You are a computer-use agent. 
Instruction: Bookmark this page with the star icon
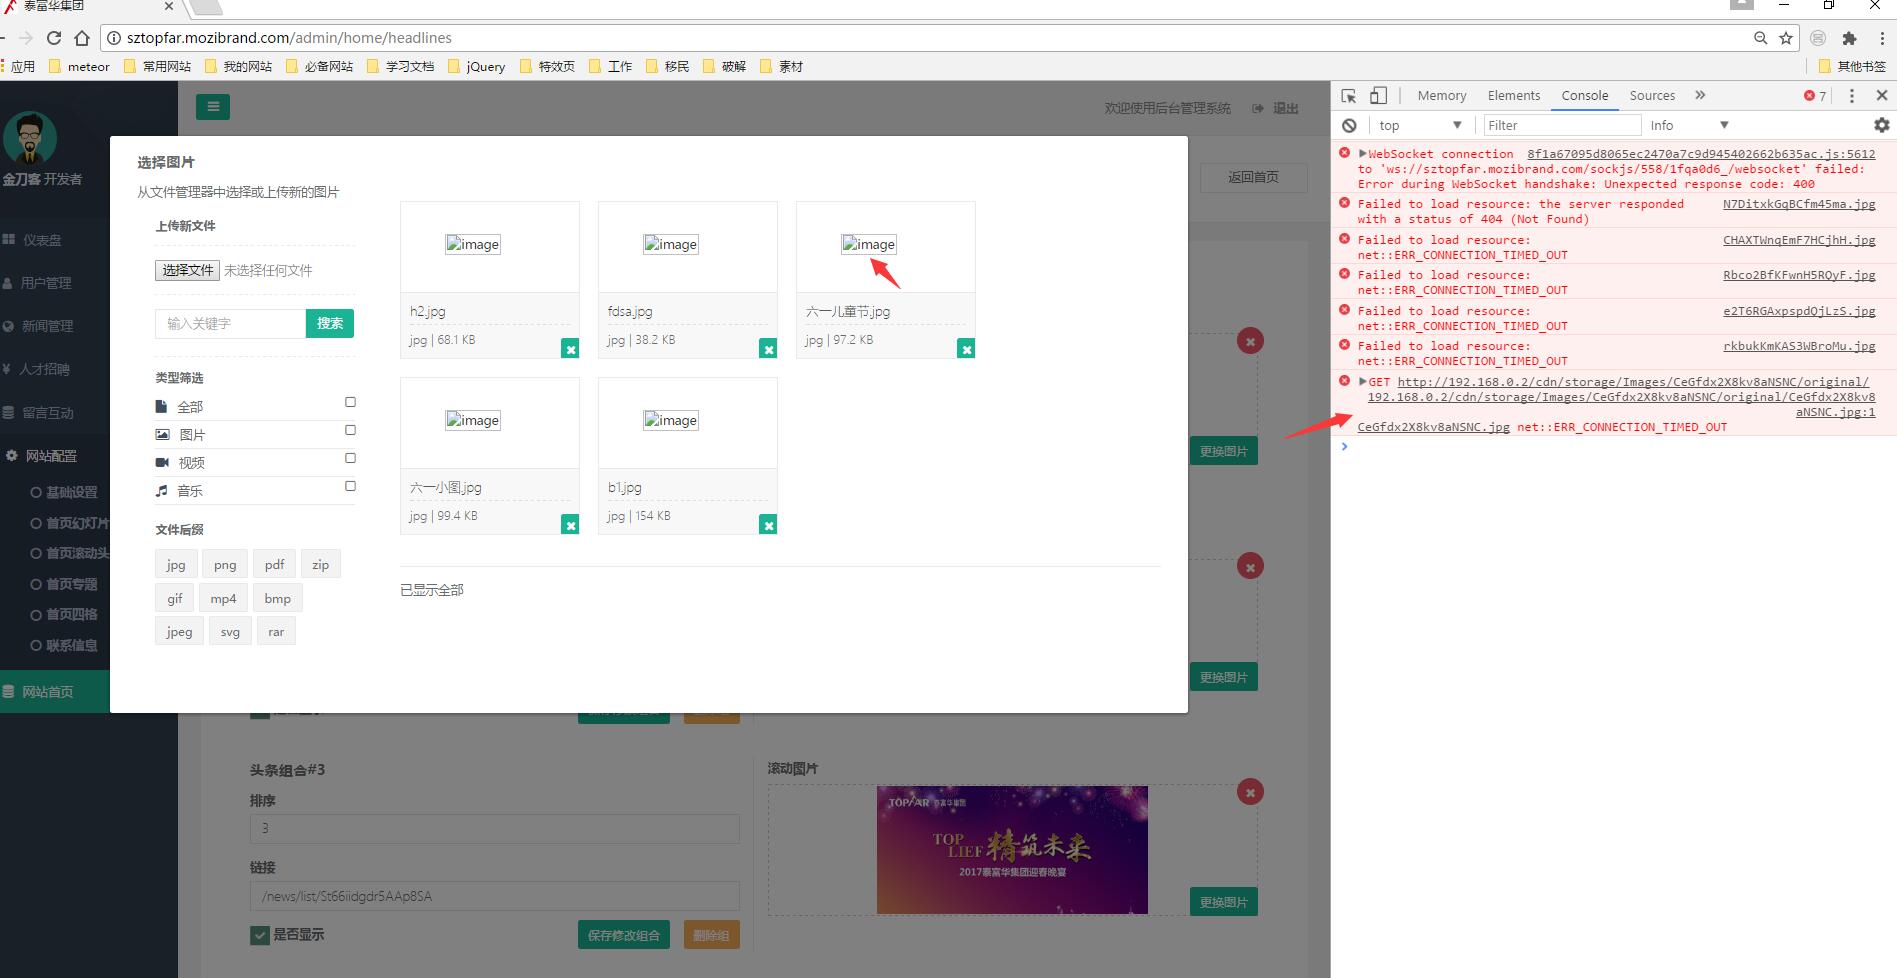(1786, 38)
